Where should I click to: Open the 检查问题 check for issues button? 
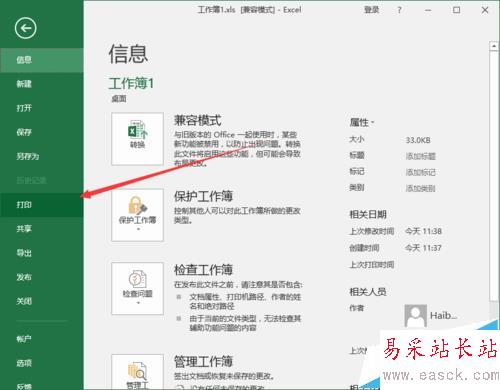[137, 289]
